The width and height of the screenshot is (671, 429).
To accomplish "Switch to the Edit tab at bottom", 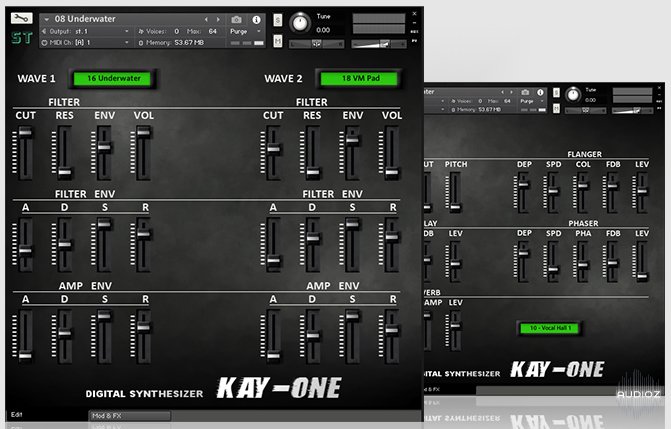I will click(x=17, y=414).
